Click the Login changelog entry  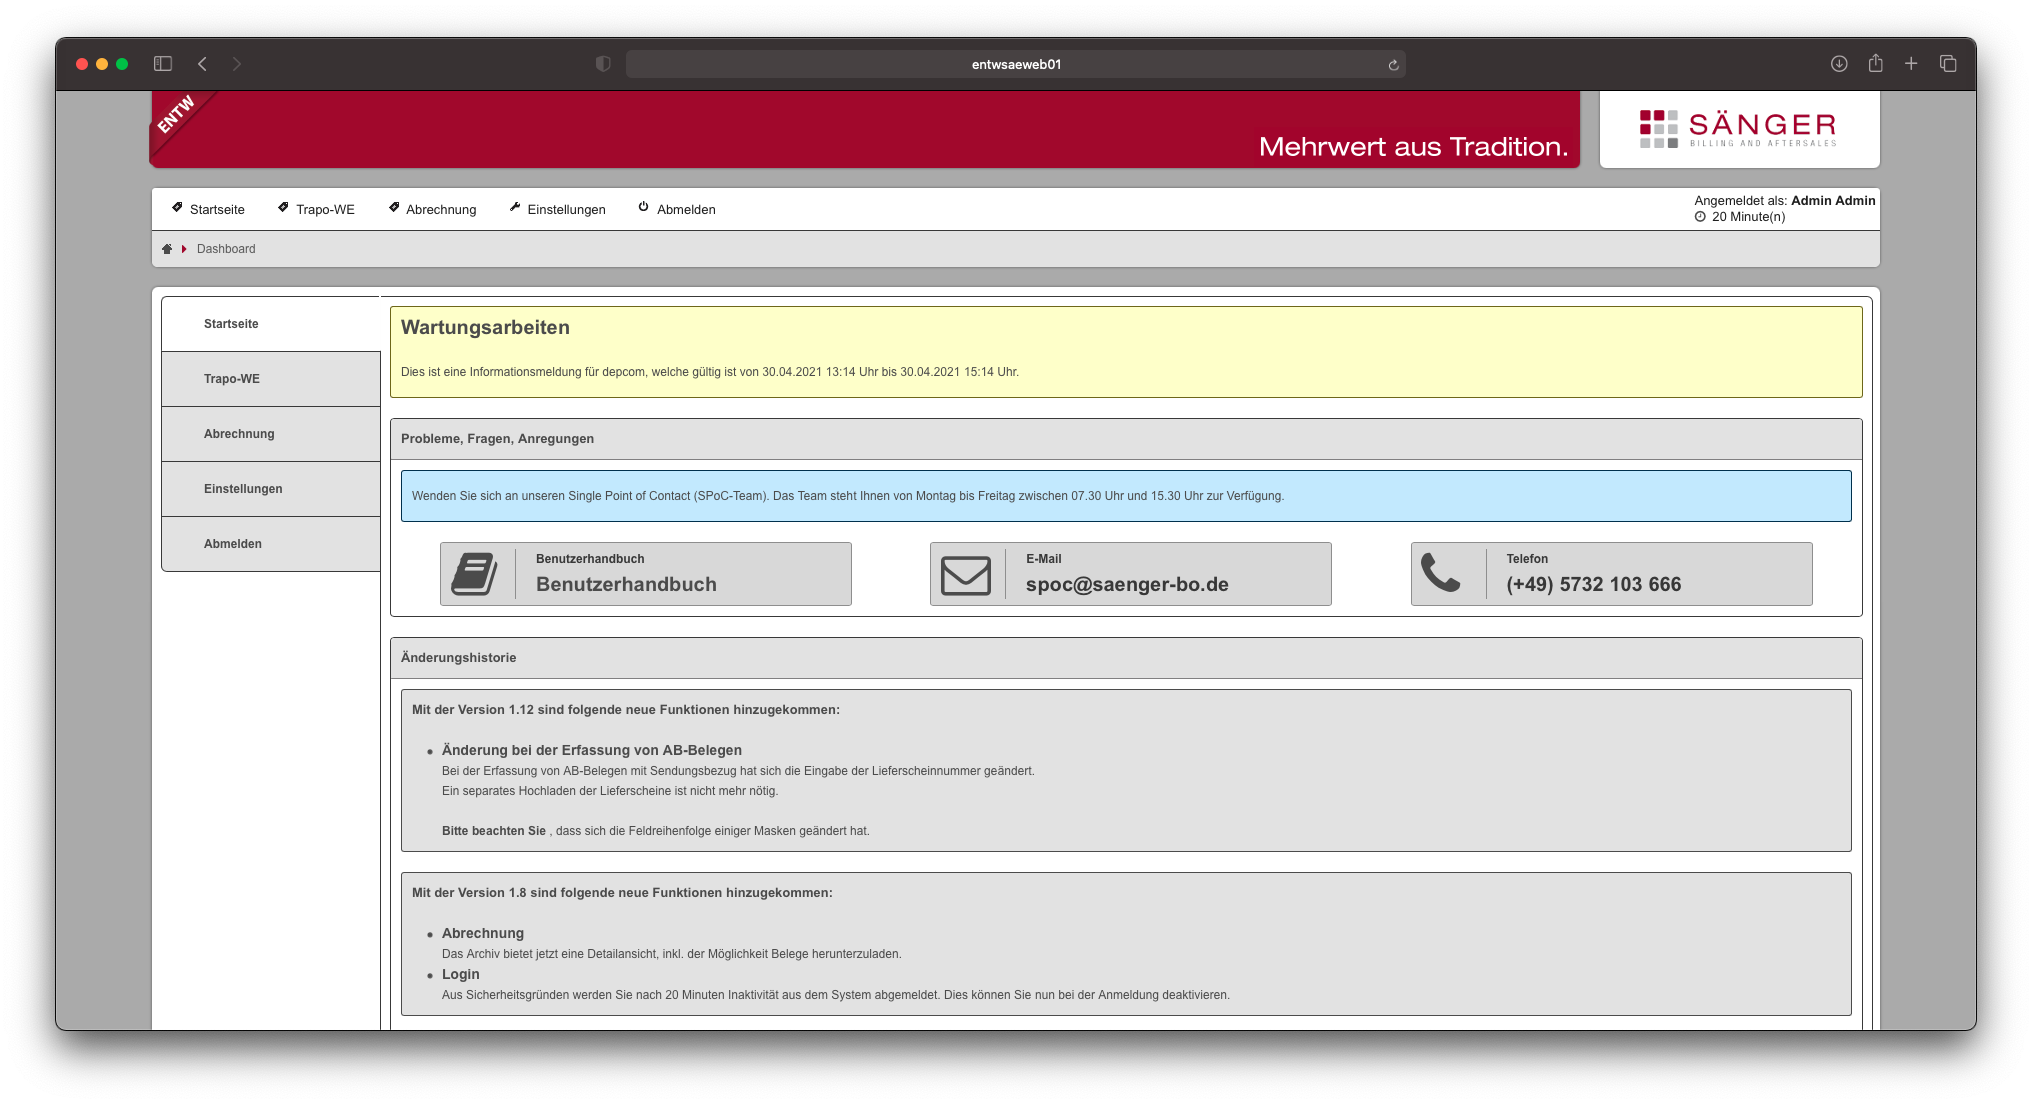(x=461, y=975)
